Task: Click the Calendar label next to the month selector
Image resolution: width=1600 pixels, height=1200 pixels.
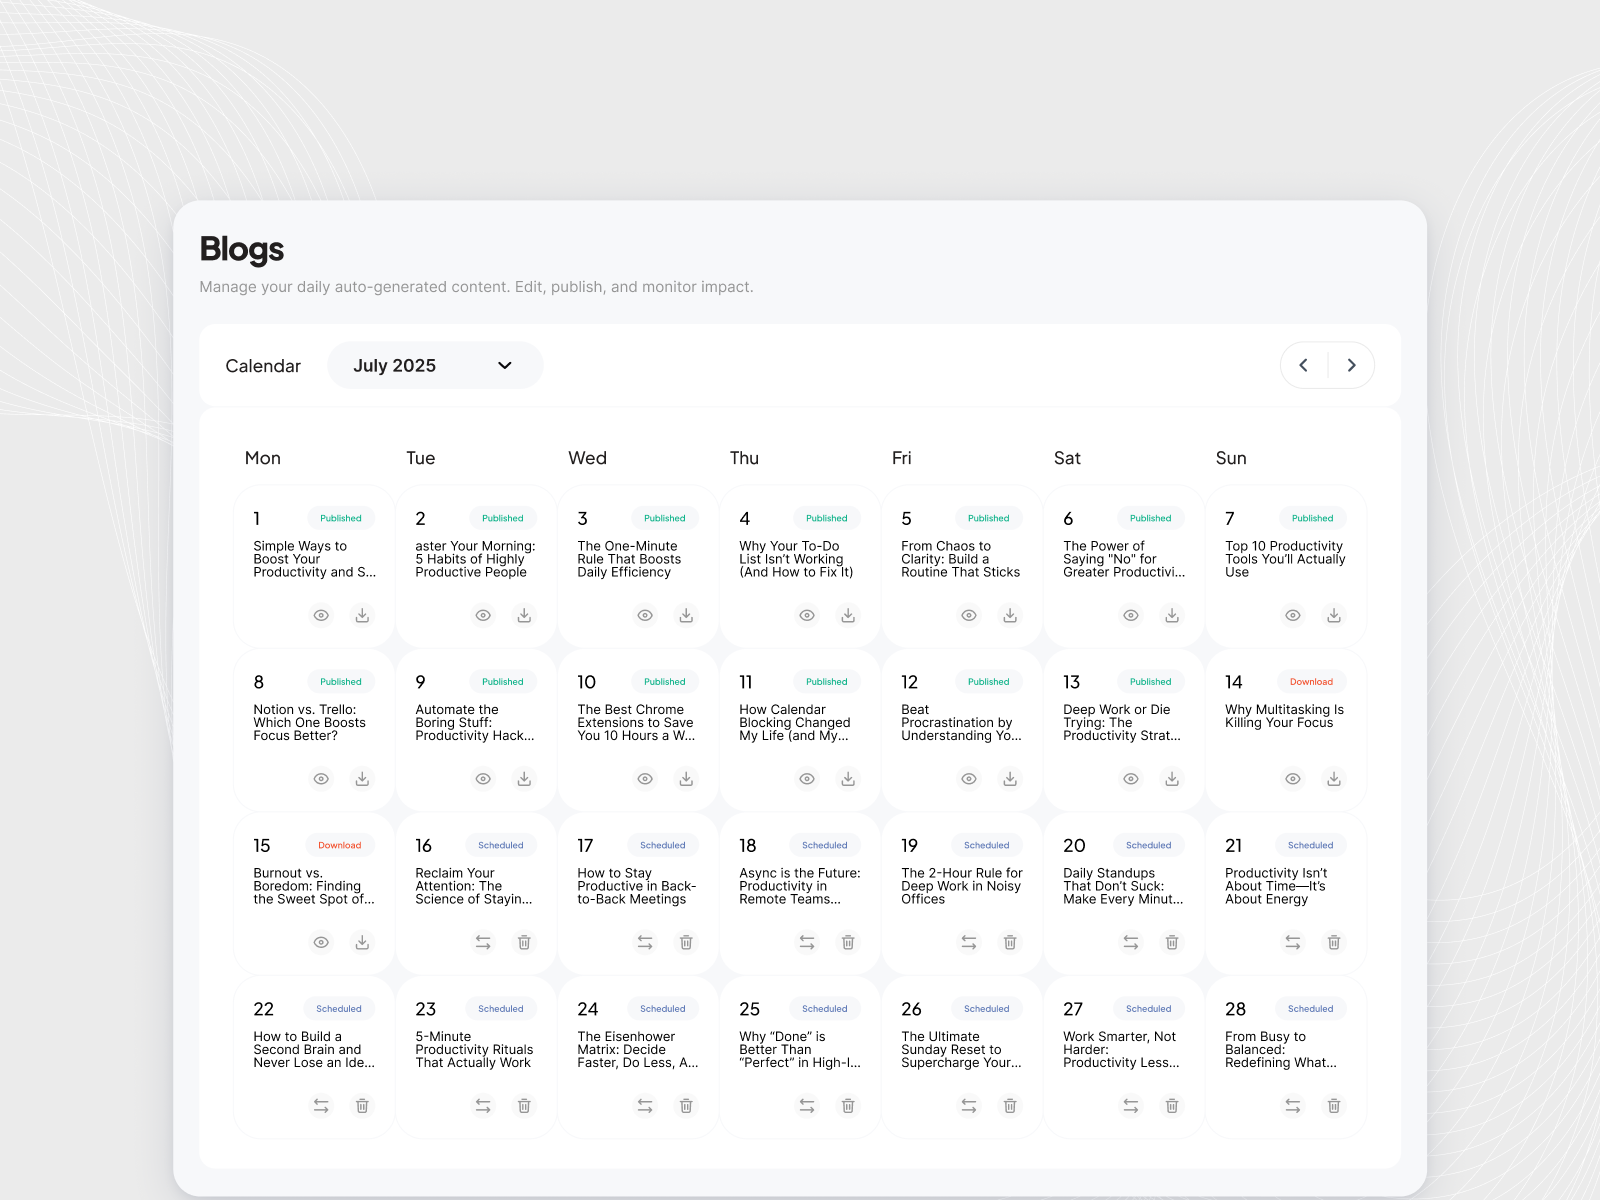Action: coord(263,365)
